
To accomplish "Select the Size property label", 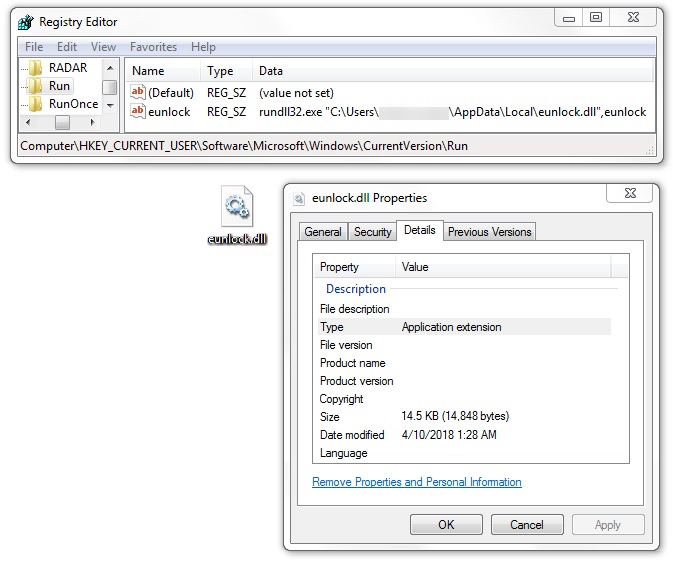I will [x=330, y=417].
